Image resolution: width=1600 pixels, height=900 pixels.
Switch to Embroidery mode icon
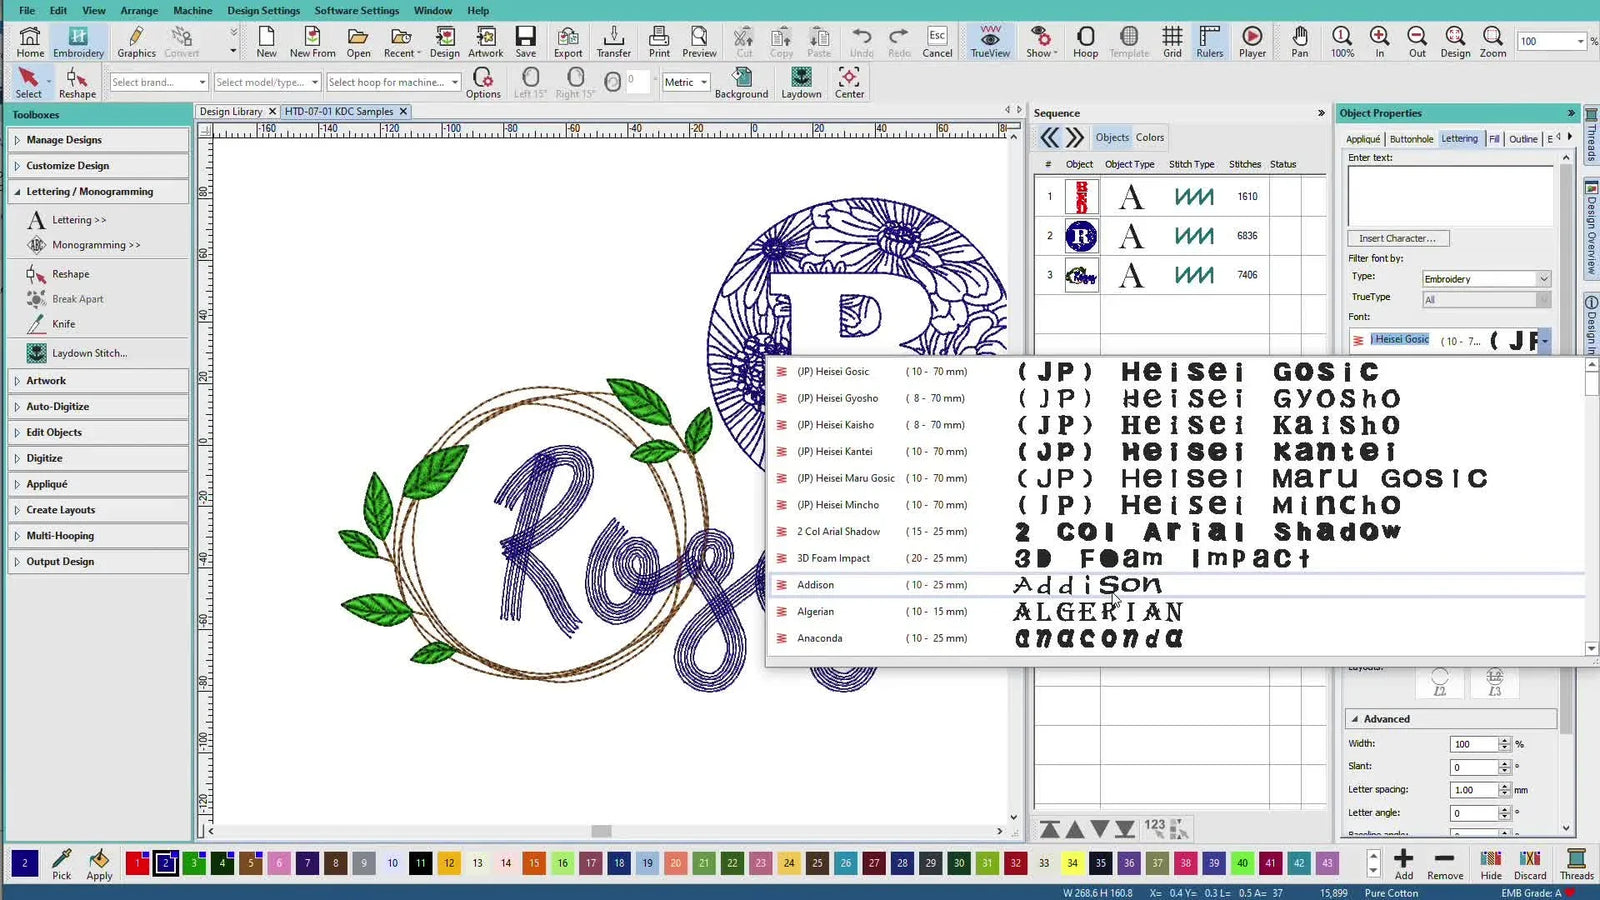coord(78,42)
